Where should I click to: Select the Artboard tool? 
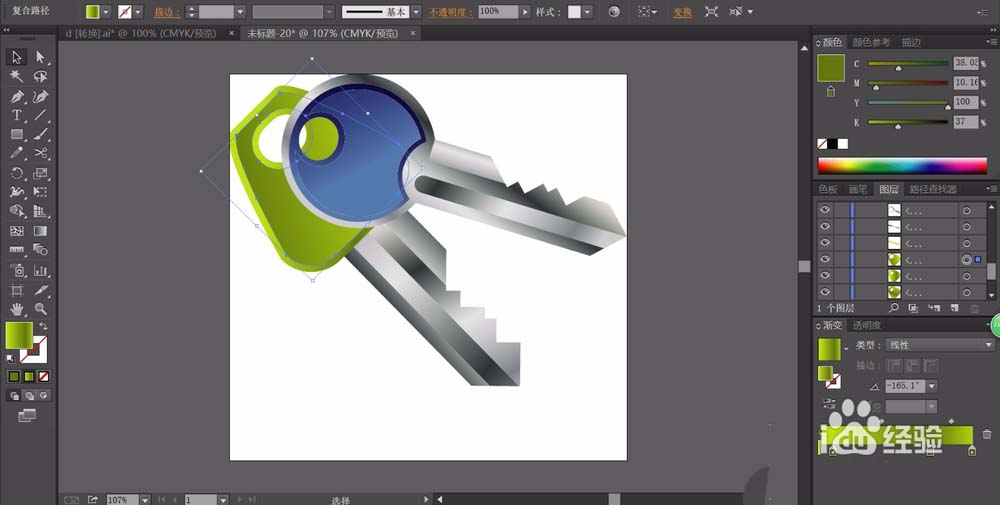point(17,290)
